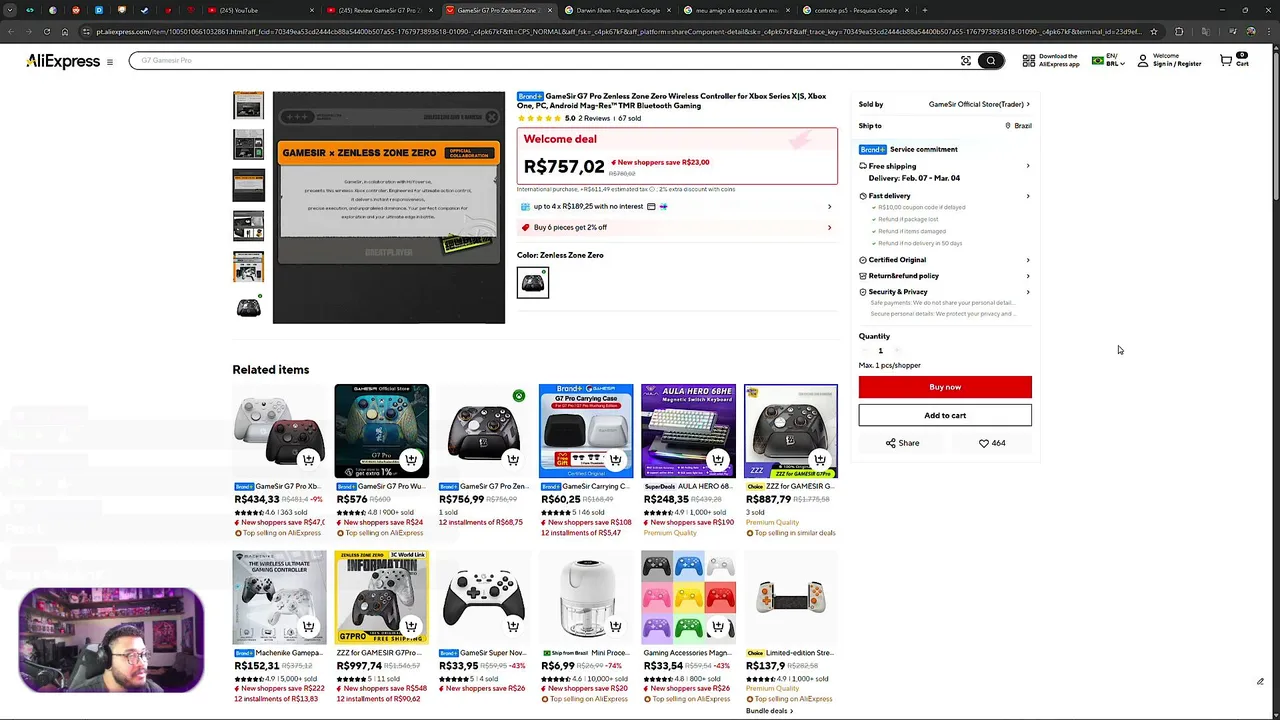Viewport: 1280px width, 720px height.
Task: Click the last controller gallery thumbnail
Action: coord(249,308)
